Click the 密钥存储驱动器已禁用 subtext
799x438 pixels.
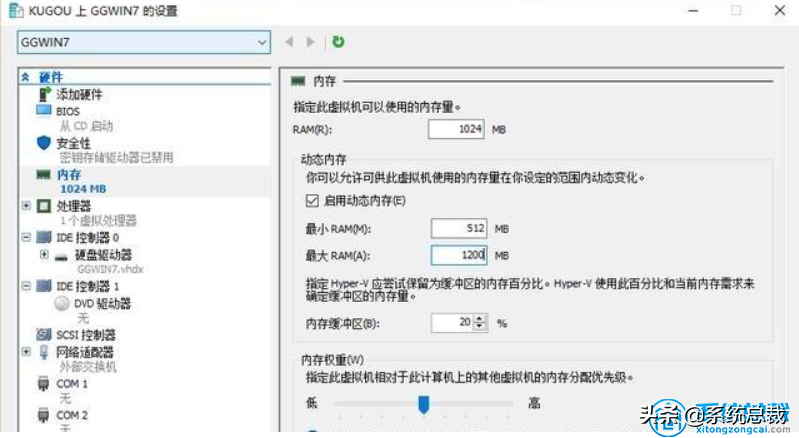(x=116, y=157)
